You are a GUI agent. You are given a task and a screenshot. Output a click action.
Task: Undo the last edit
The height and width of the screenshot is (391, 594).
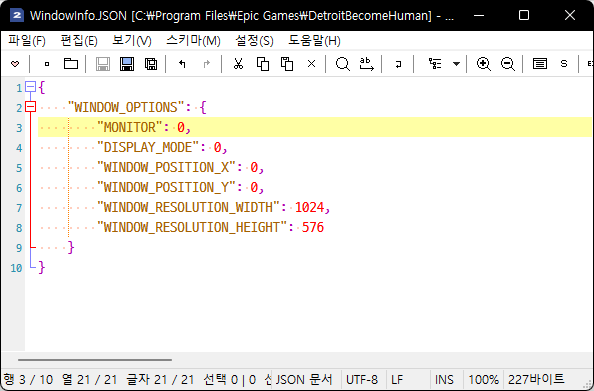pos(182,64)
